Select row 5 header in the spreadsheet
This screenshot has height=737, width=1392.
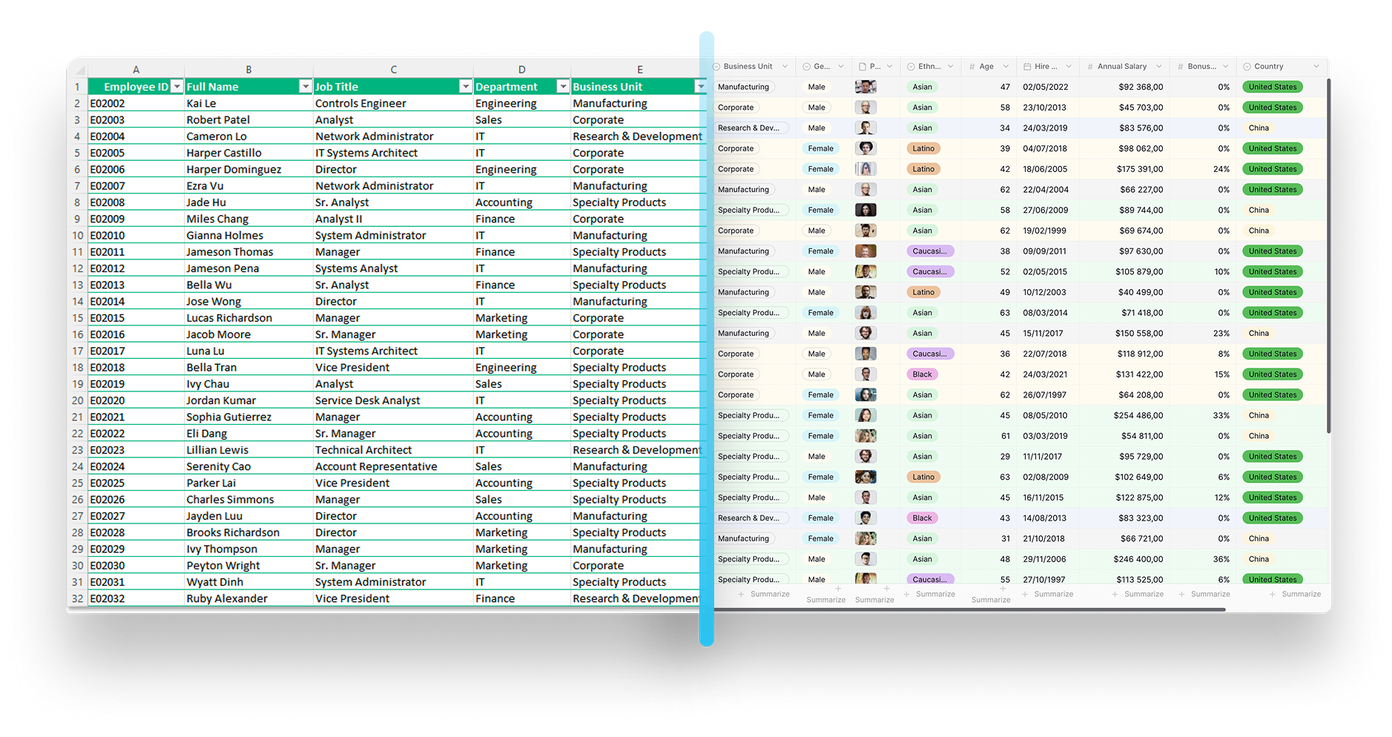[77, 152]
